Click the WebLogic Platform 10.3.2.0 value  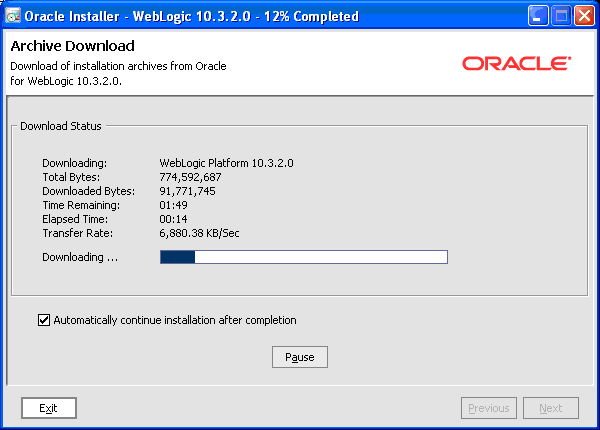tap(227, 163)
